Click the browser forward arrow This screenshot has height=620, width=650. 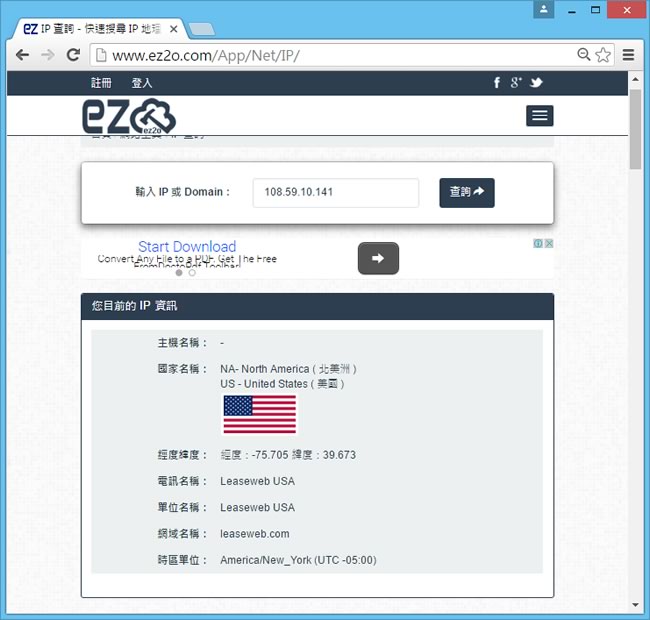coord(48,55)
